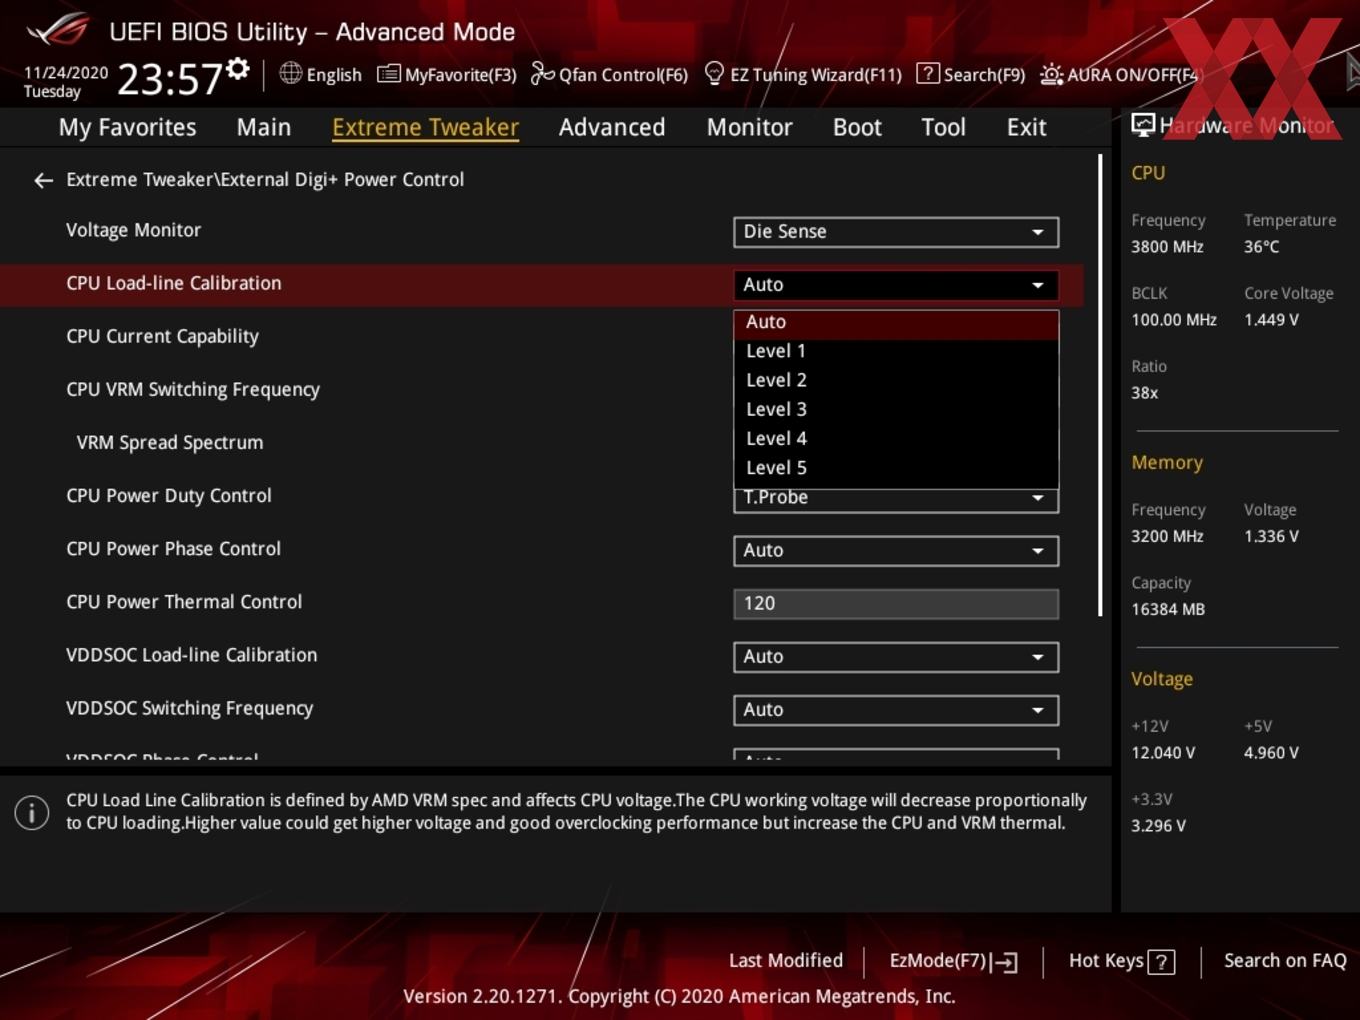Open Search(F9) question mark icon
Screen dimensions: 1360x1020
[928, 73]
